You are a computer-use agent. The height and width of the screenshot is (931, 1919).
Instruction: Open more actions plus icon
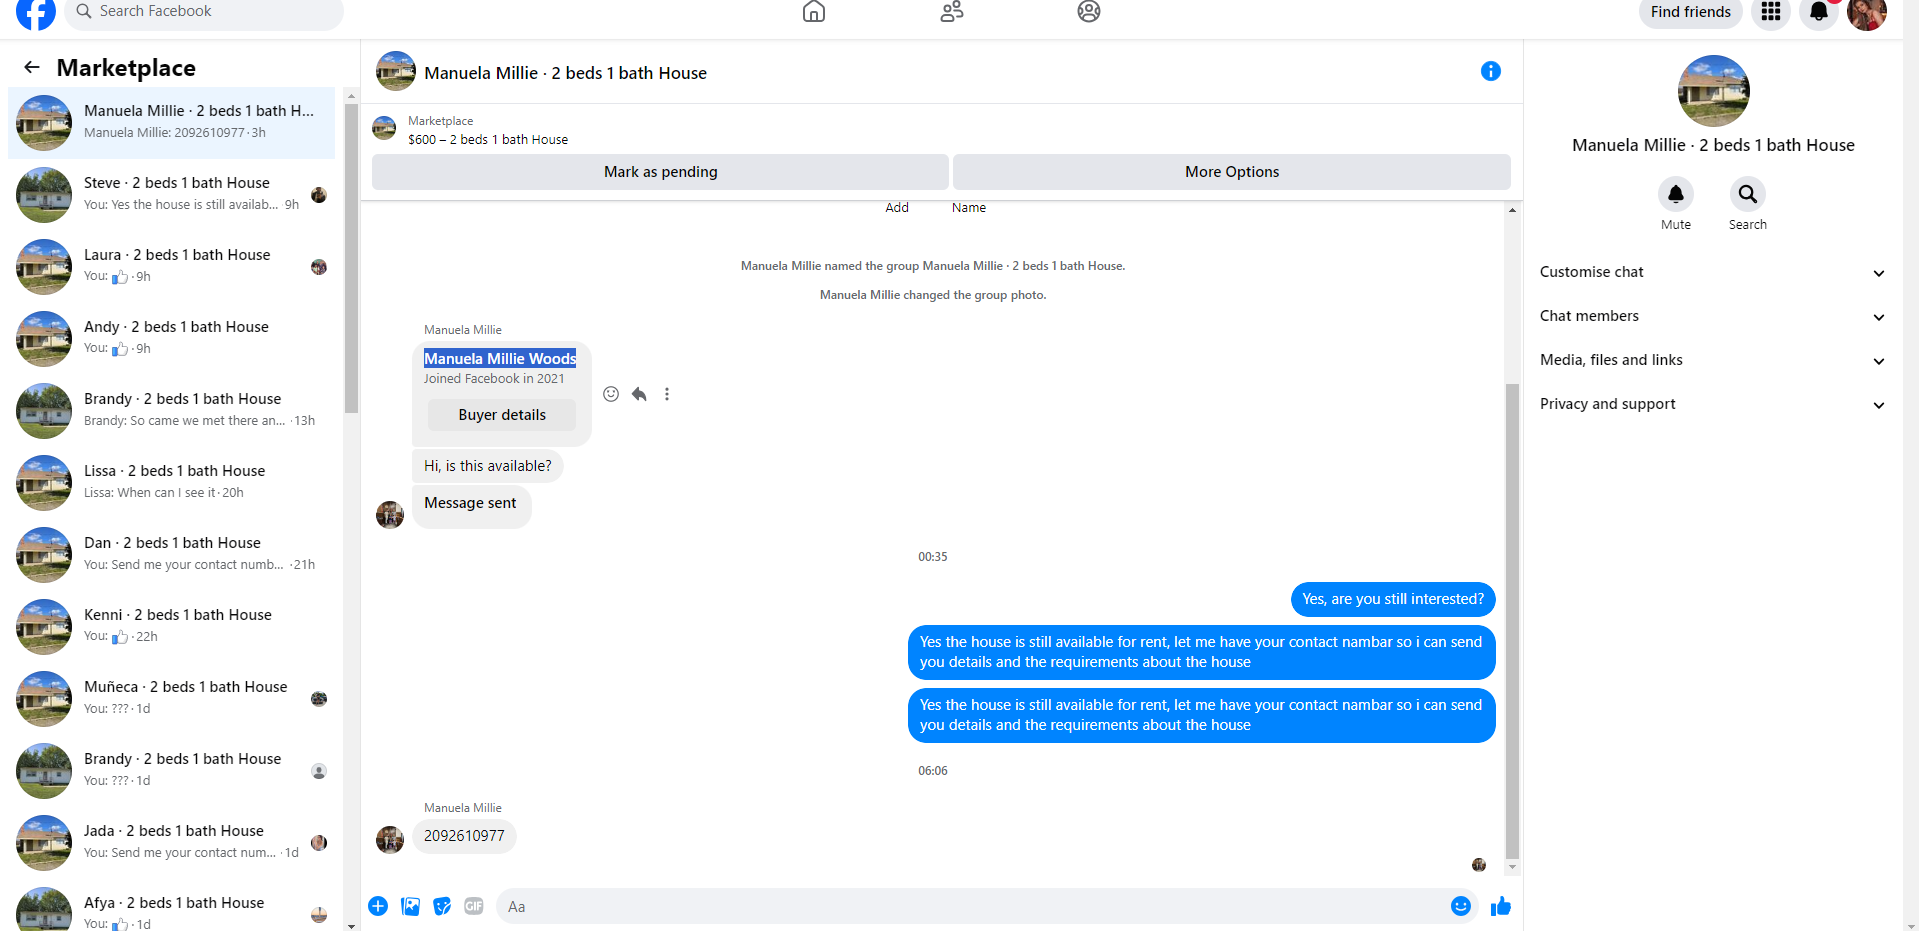coord(378,906)
